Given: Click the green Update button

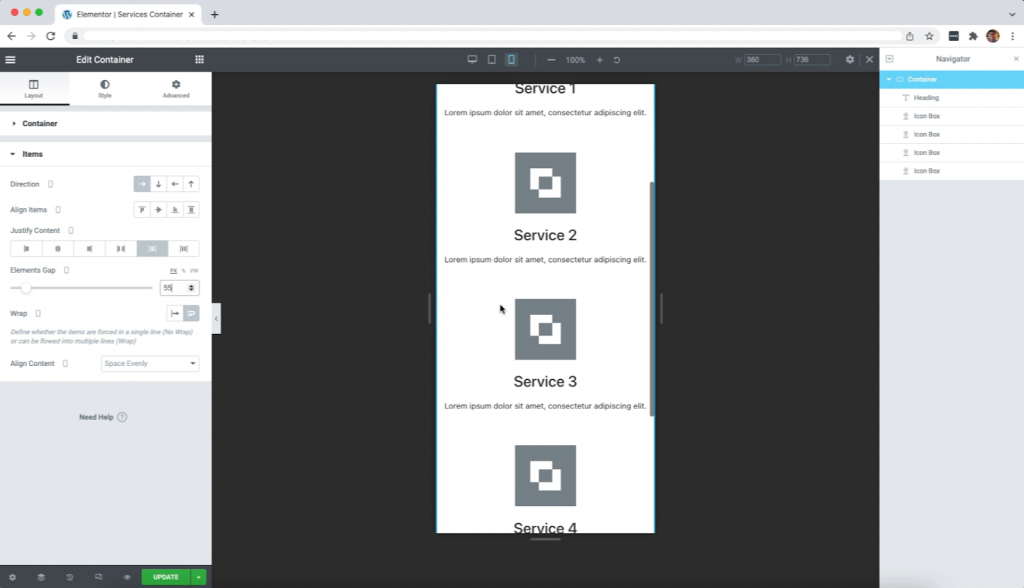Looking at the screenshot, I should [x=165, y=577].
